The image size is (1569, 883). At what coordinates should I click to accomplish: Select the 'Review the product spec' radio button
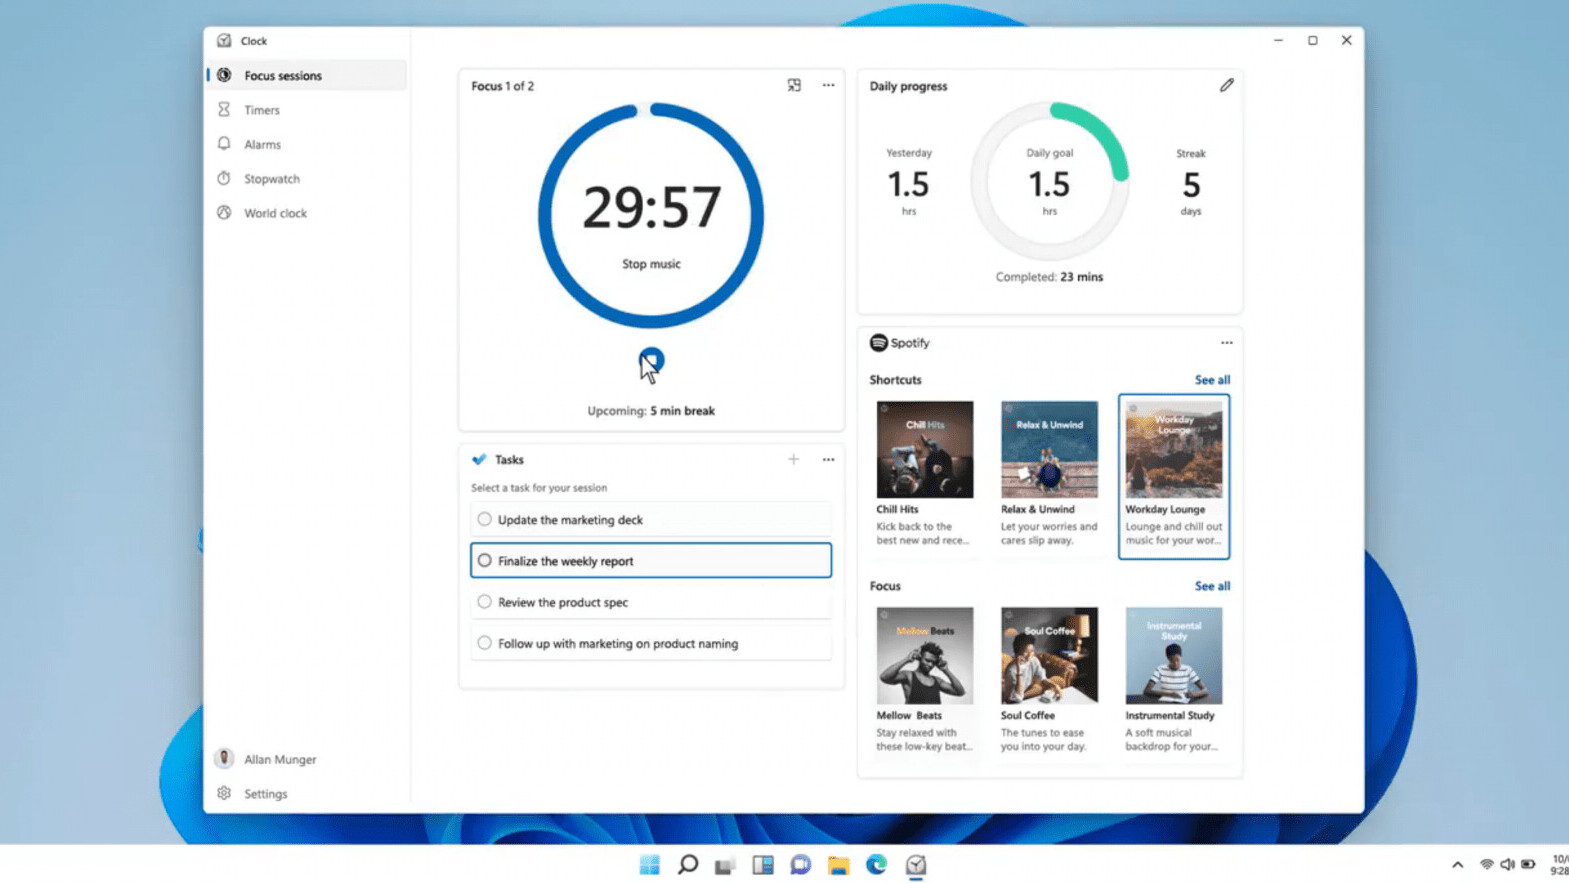485,602
